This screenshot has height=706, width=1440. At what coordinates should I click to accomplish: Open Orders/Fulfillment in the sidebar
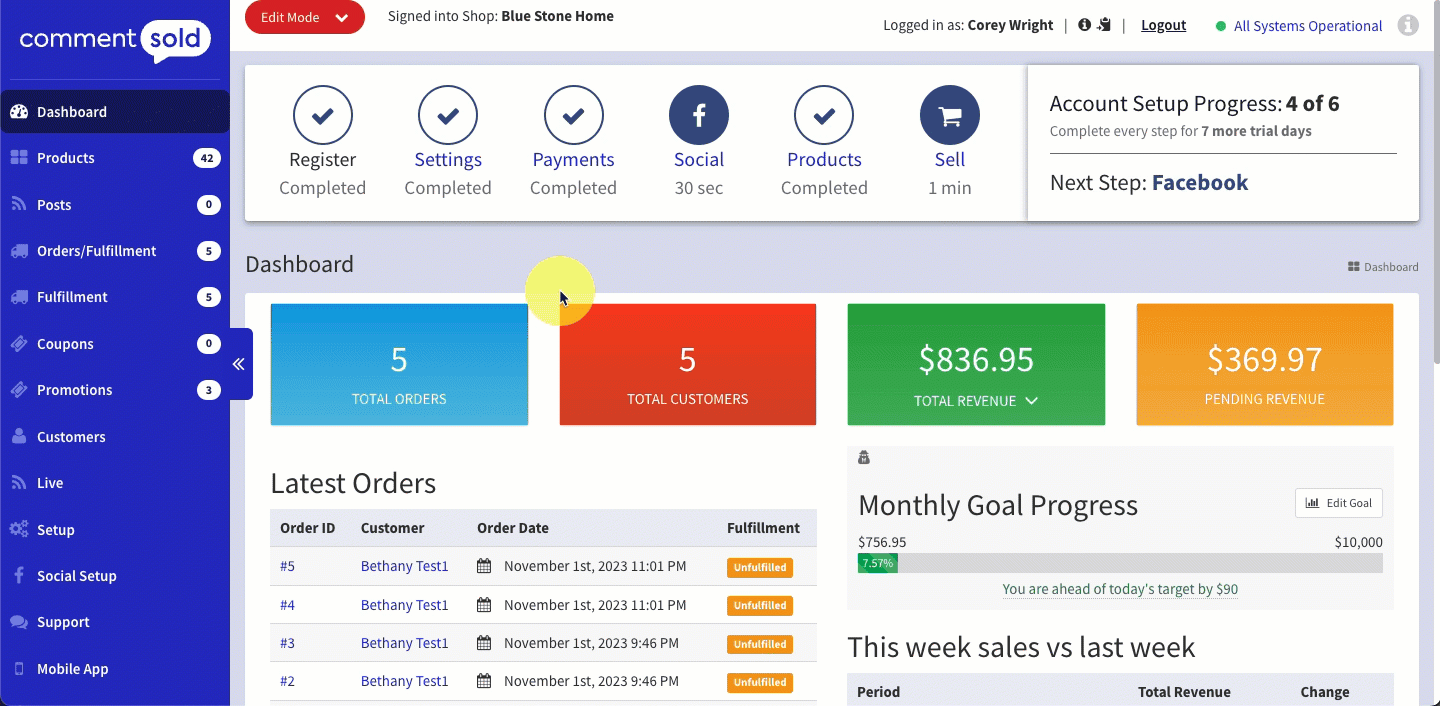pyautogui.click(x=96, y=251)
